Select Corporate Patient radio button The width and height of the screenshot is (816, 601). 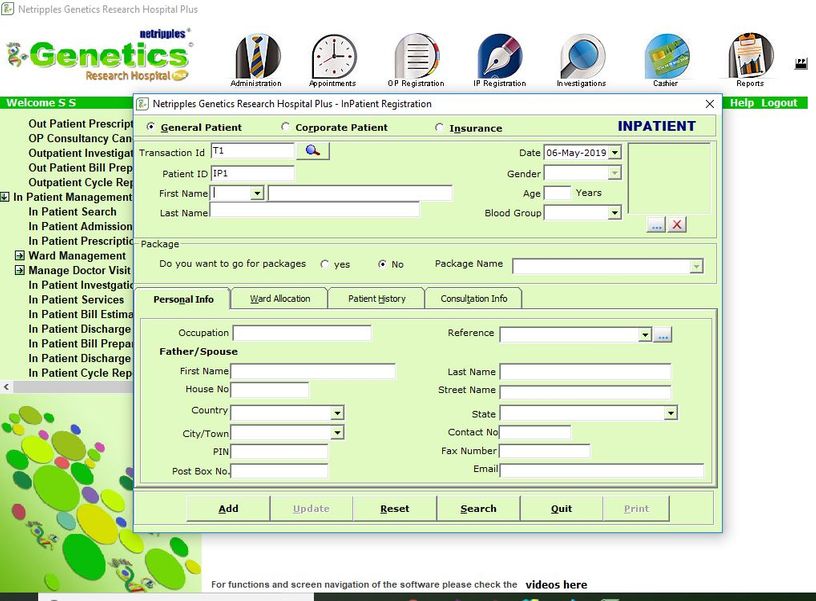285,126
